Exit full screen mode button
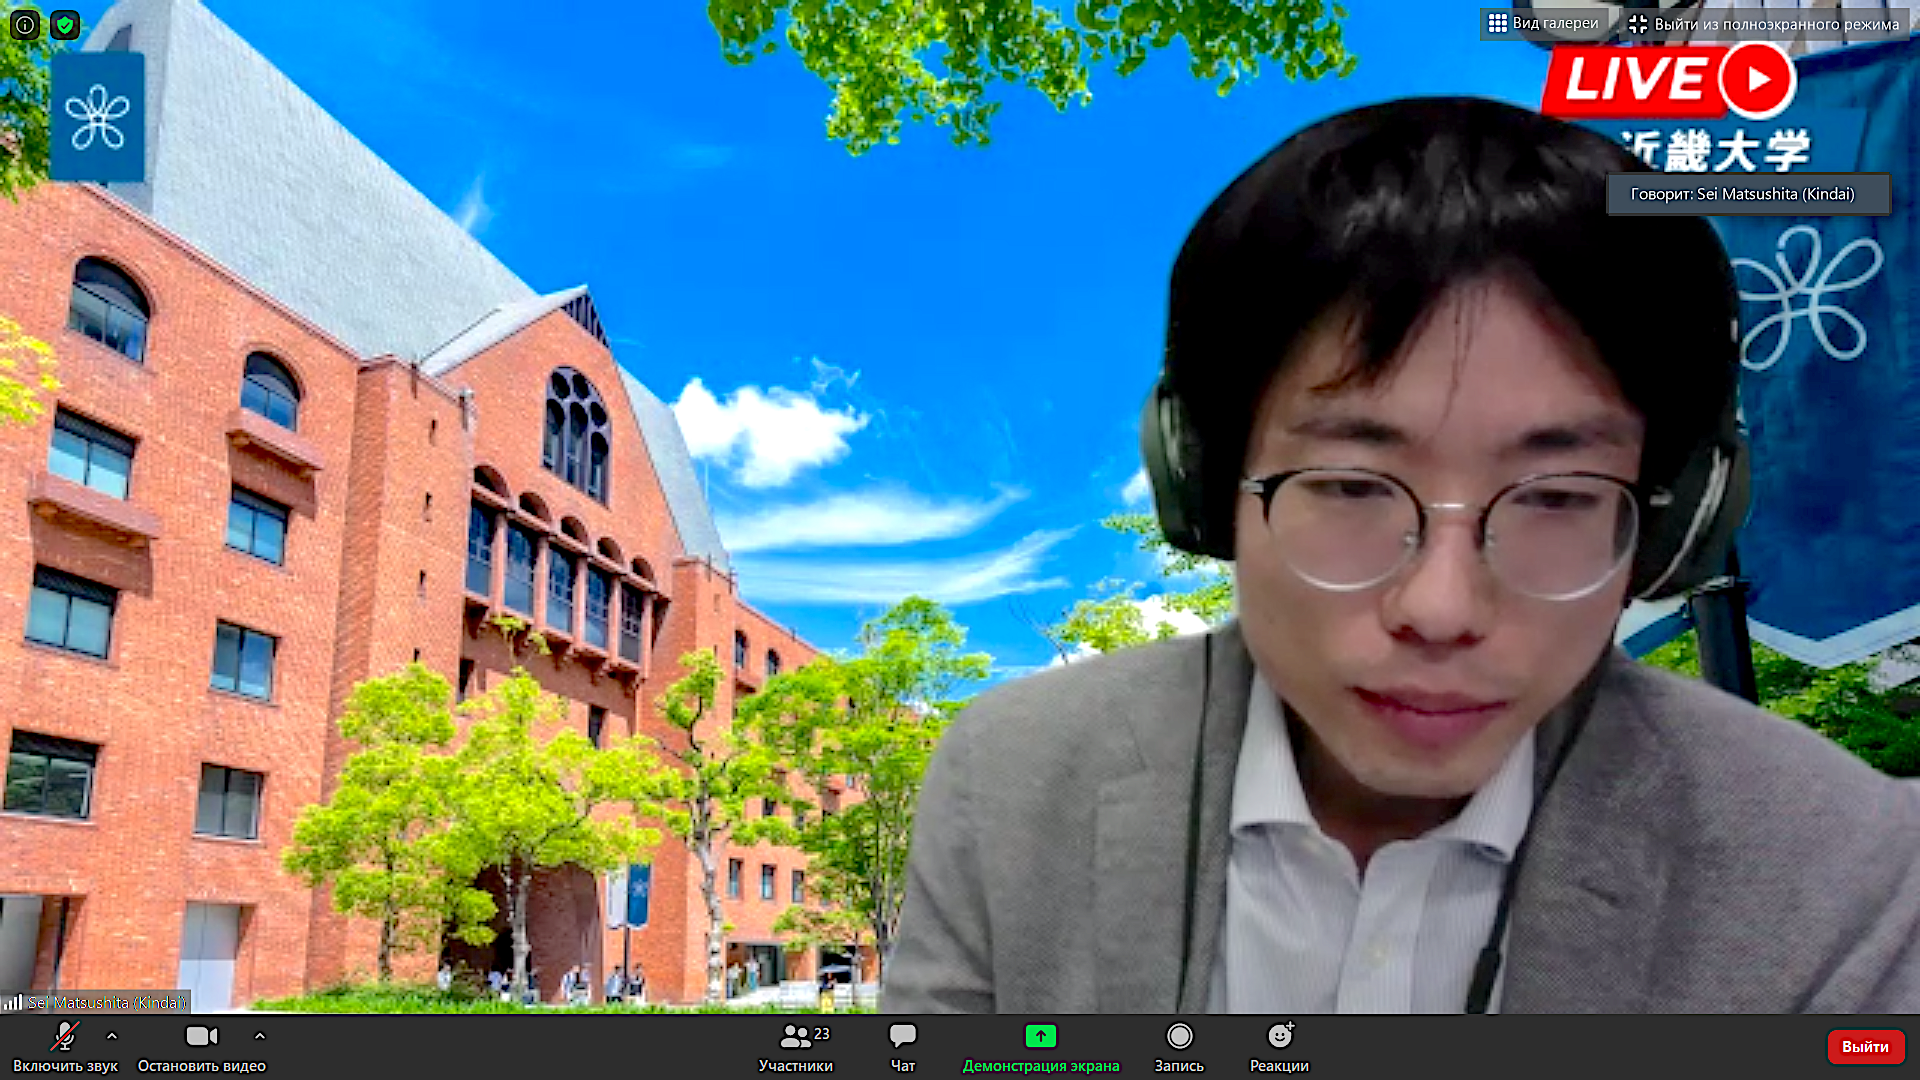The image size is (1920, 1080). [x=1764, y=24]
